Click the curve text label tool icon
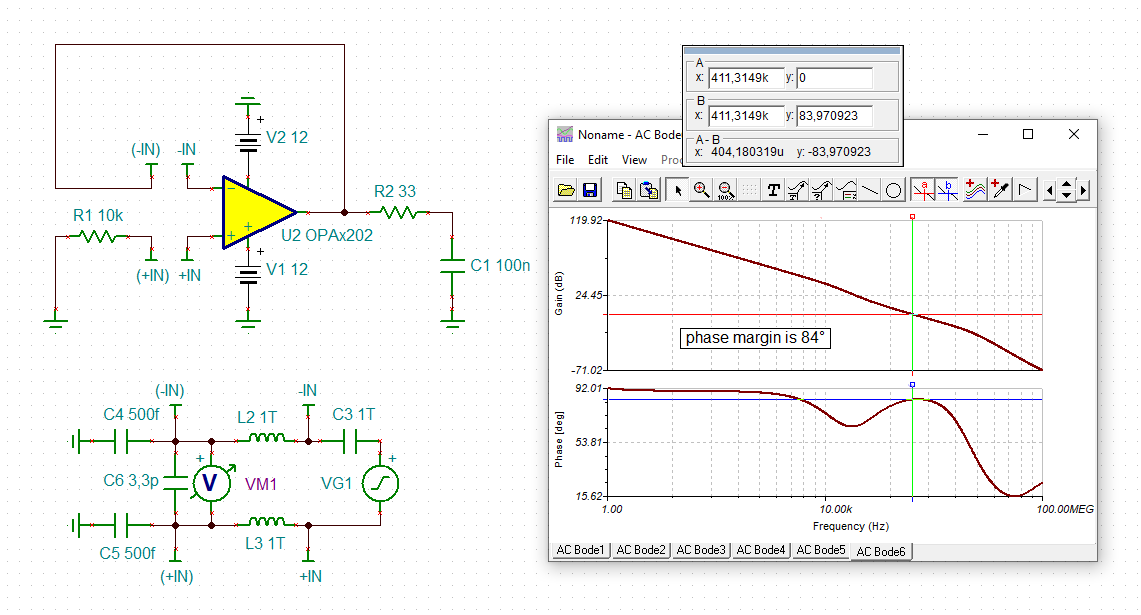This screenshot has height=615, width=1141. [798, 191]
